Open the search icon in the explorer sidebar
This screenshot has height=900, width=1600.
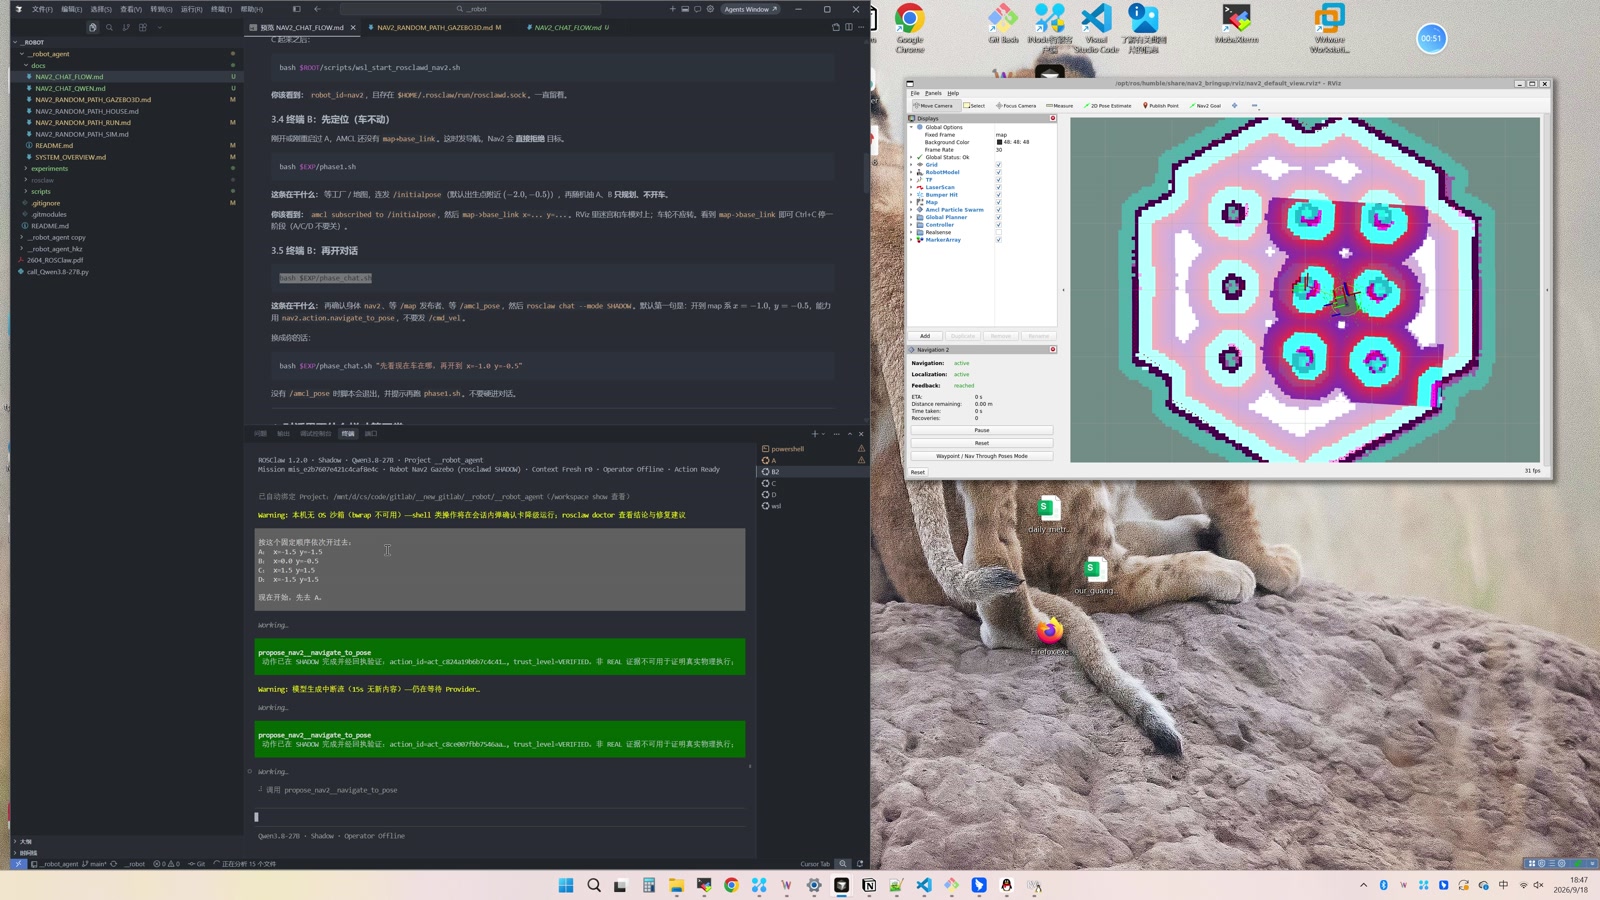(109, 27)
